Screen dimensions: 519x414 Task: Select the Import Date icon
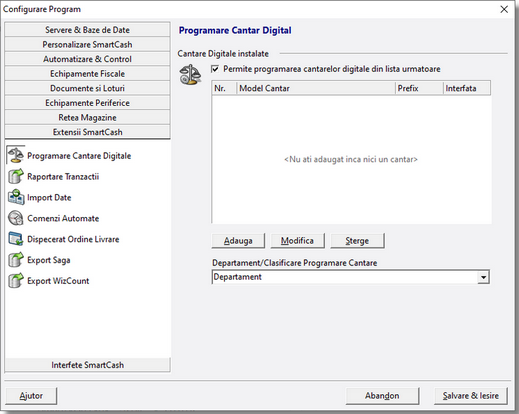16,197
